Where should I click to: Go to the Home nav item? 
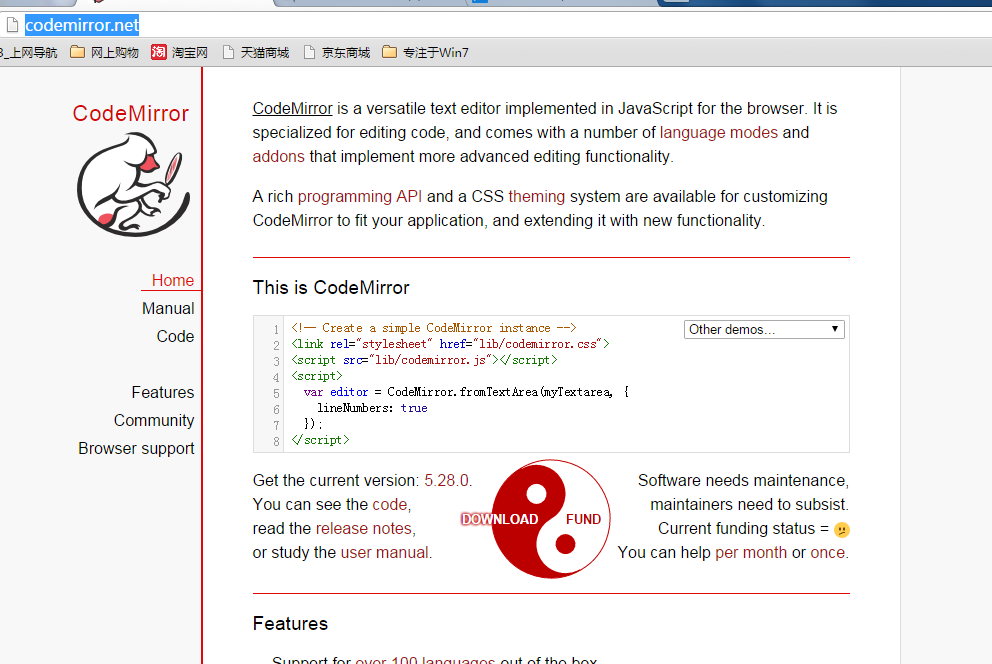(173, 280)
